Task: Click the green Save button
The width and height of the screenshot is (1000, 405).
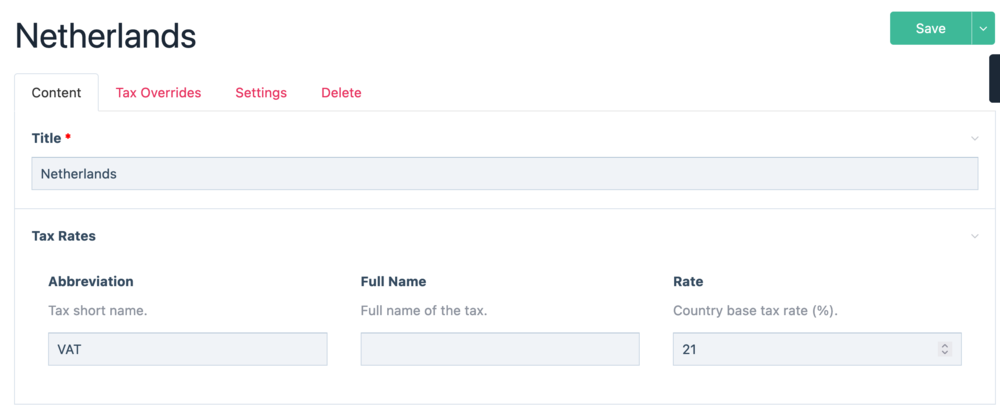Action: tap(929, 29)
